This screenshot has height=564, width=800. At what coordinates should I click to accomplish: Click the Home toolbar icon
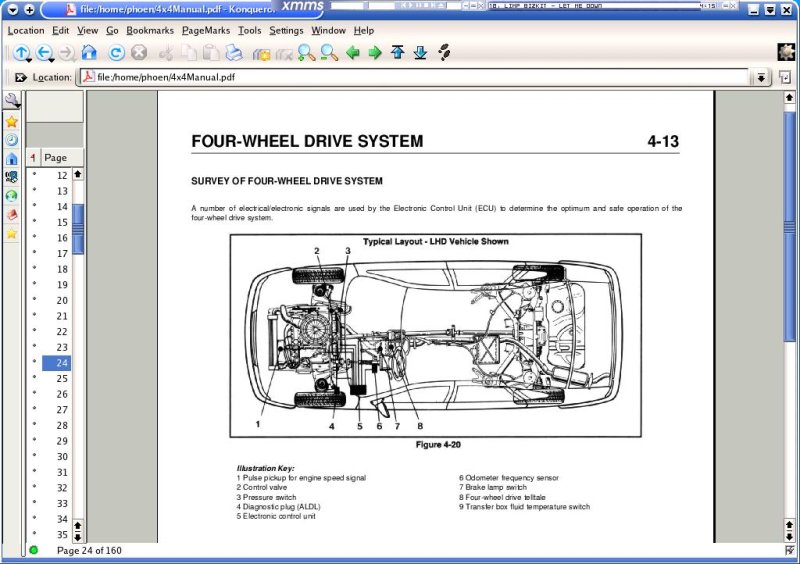[x=89, y=53]
